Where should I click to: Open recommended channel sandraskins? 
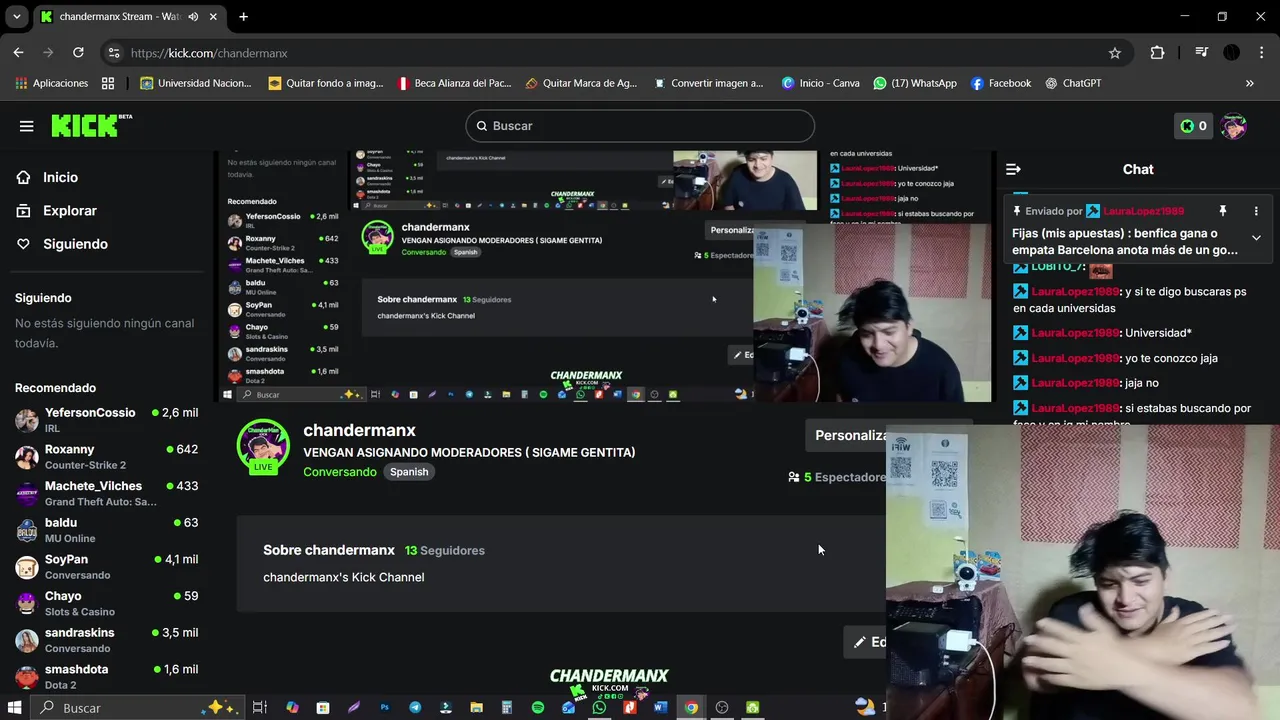coord(107,640)
